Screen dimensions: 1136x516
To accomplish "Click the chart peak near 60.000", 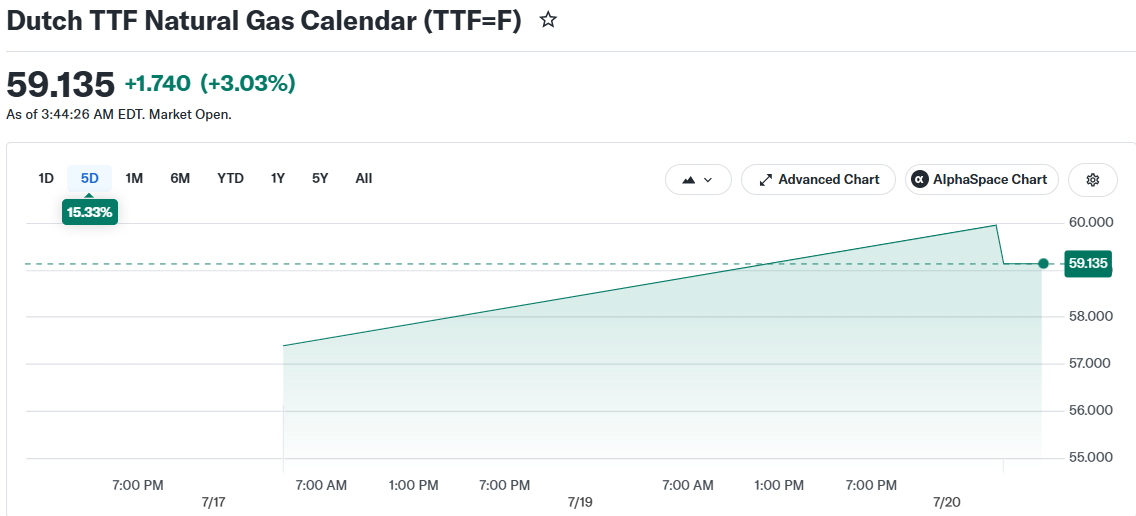I will point(997,225).
